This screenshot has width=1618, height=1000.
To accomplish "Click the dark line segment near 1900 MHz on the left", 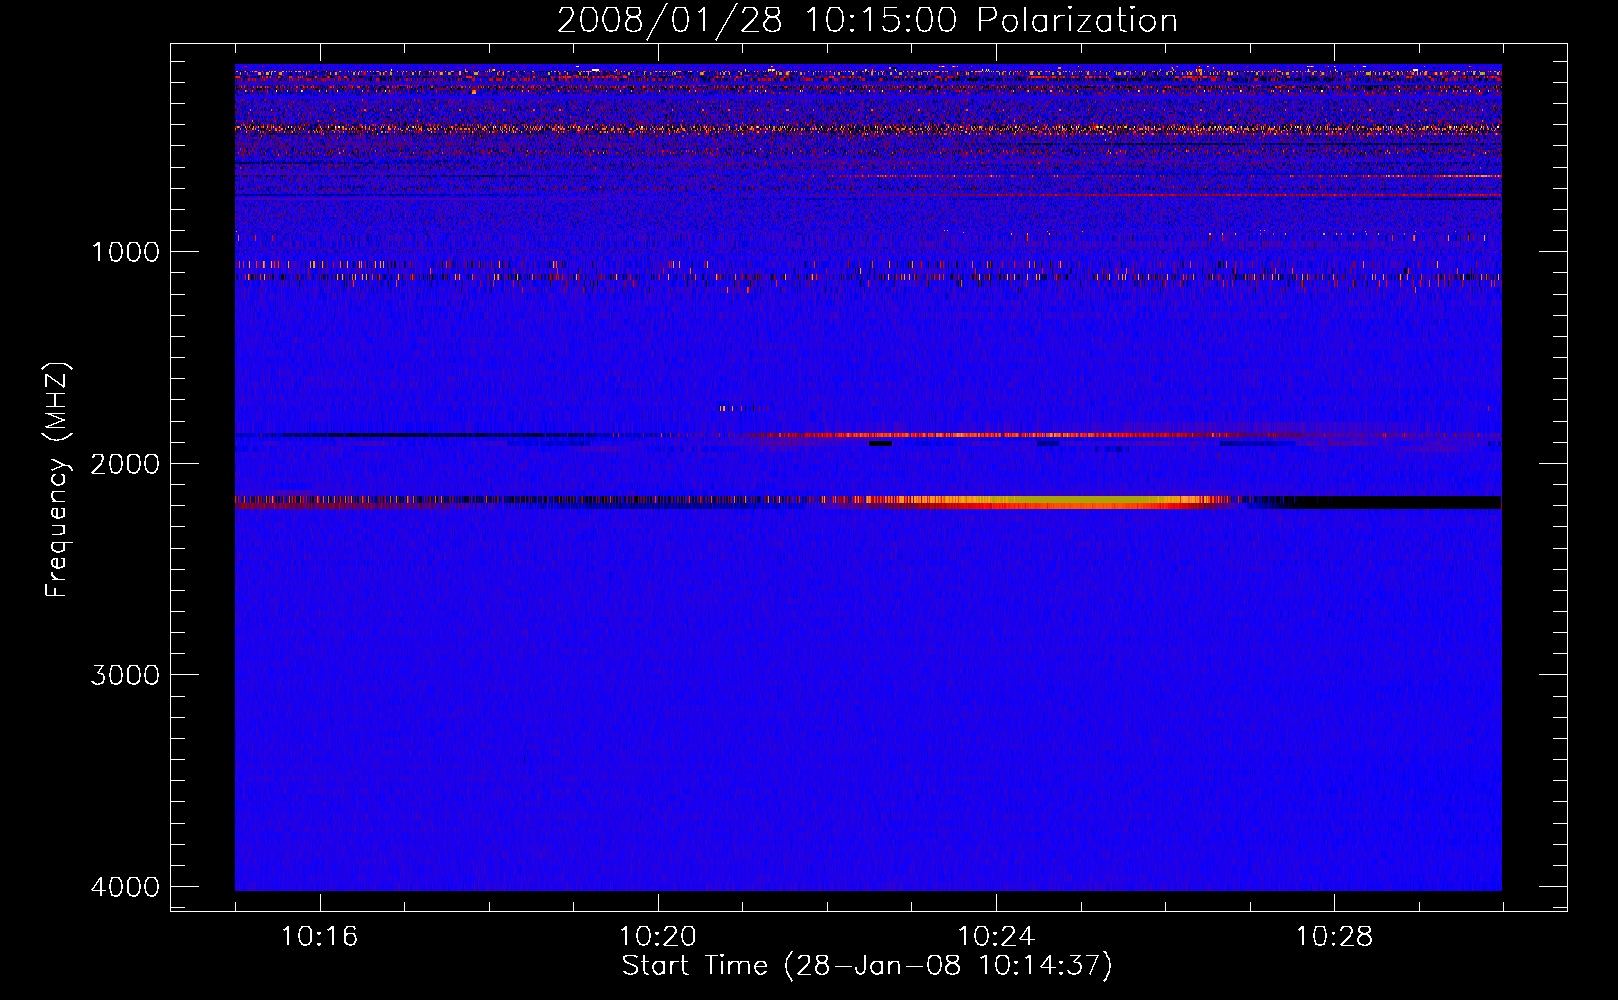I will click(x=400, y=435).
